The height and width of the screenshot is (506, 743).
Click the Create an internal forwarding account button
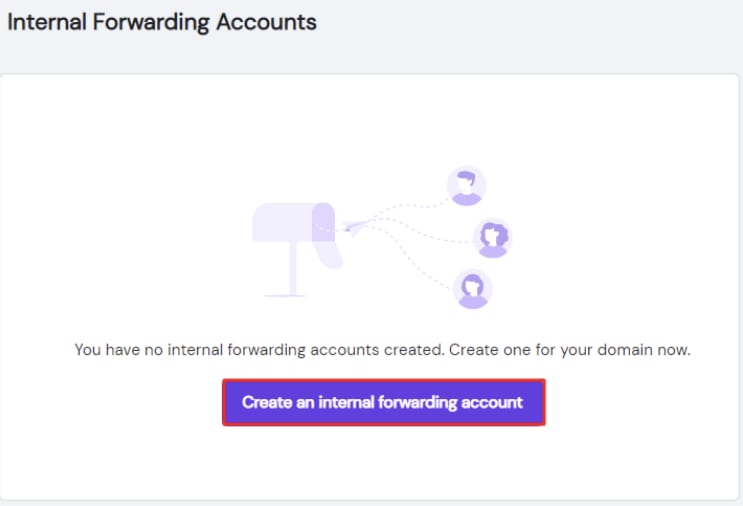pyautogui.click(x=383, y=402)
